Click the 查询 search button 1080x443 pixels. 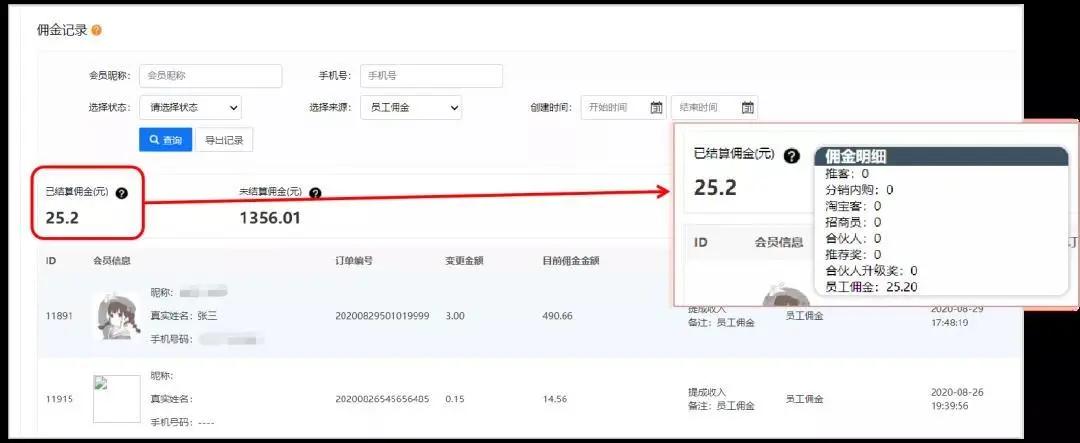click(165, 140)
